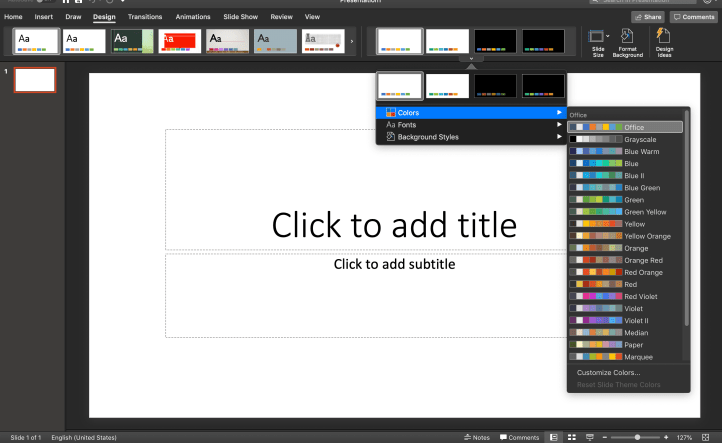Image resolution: width=722 pixels, height=443 pixels.
Task: Click fit slide to window icon
Action: click(x=706, y=437)
